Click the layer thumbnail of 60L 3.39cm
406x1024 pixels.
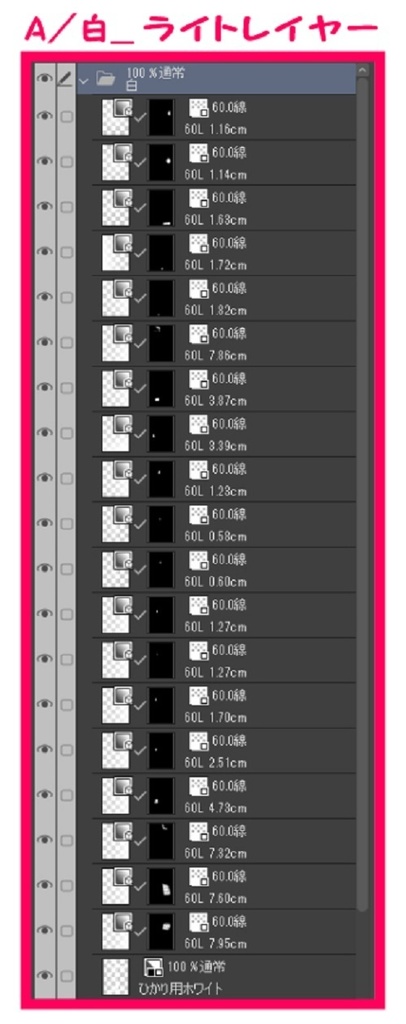tap(117, 434)
